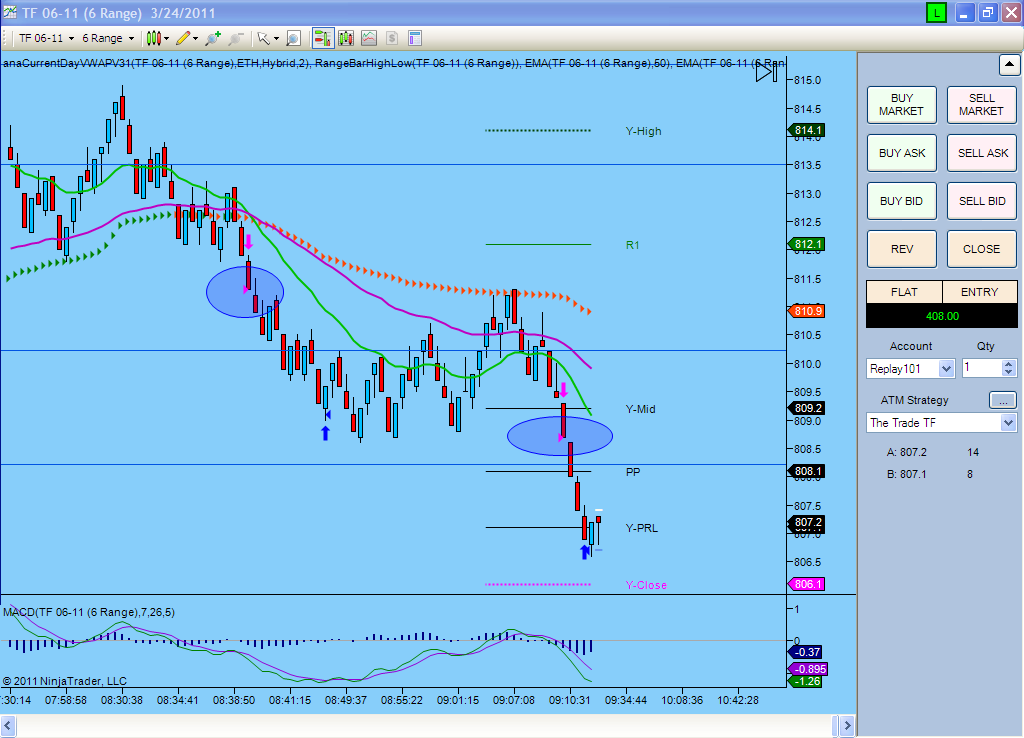Image resolution: width=1024 pixels, height=738 pixels.
Task: Toggle the Chart Trader panel icon
Action: pos(323,39)
